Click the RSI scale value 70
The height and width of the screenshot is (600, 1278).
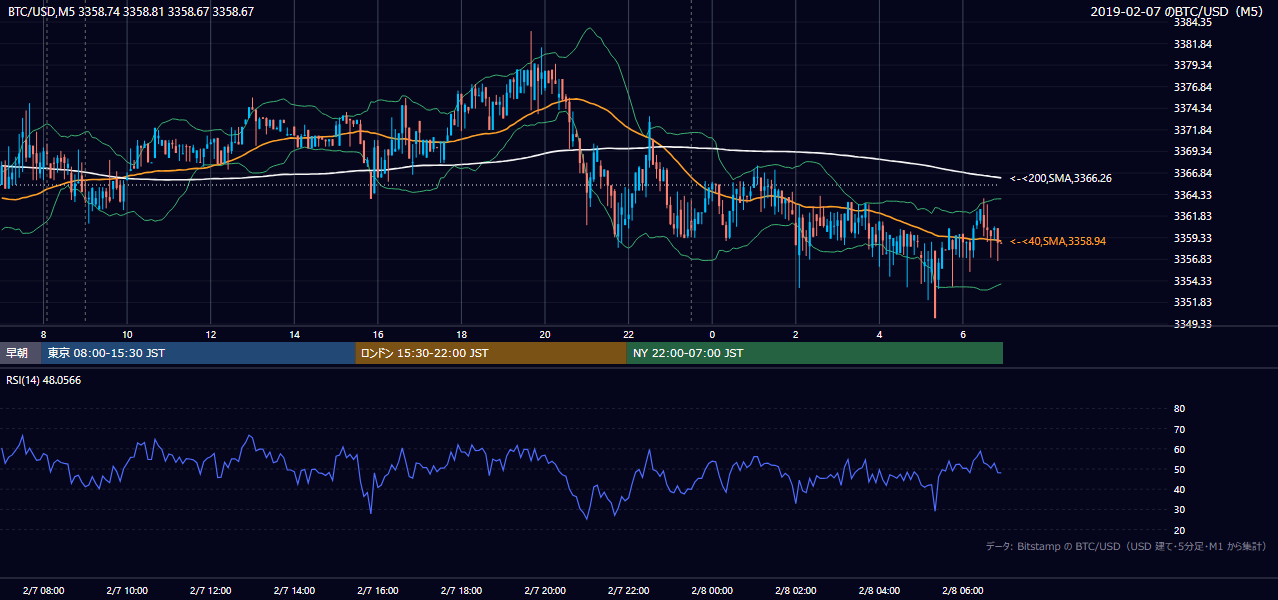[1179, 429]
